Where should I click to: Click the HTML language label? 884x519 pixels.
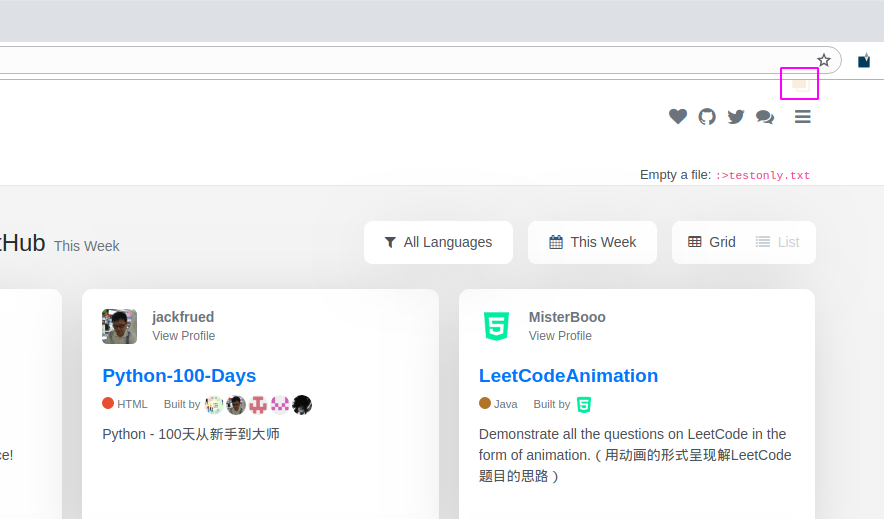tap(125, 404)
